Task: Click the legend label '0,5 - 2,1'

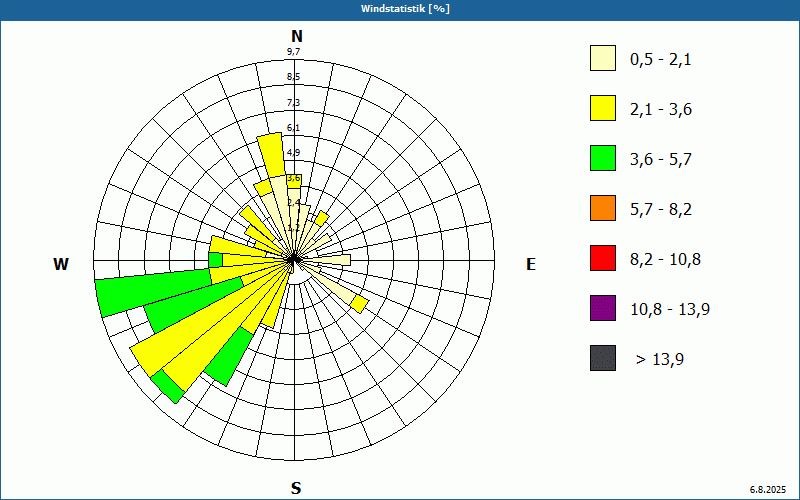Action: pos(661,60)
